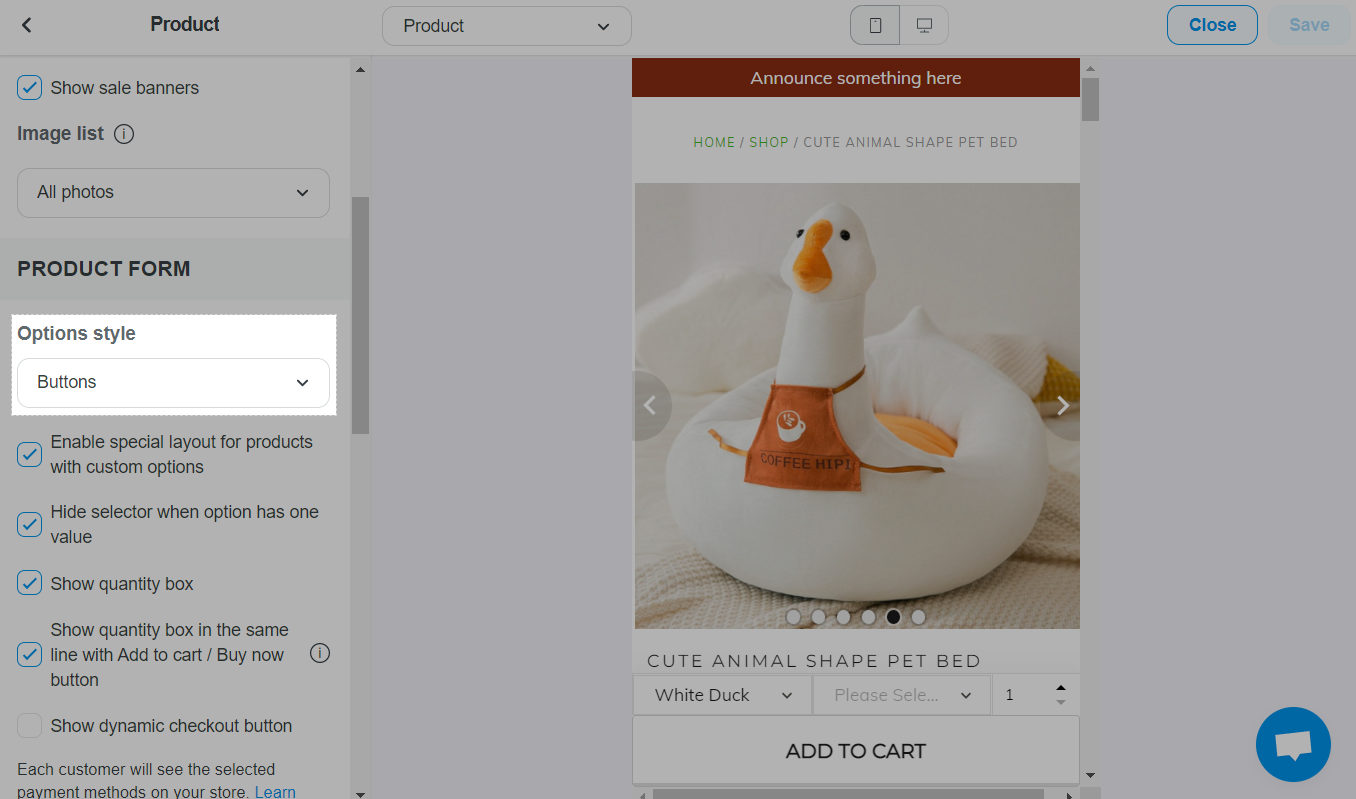
Task: Click the sidebar vertical scrollbar thumb
Action: coord(360,315)
